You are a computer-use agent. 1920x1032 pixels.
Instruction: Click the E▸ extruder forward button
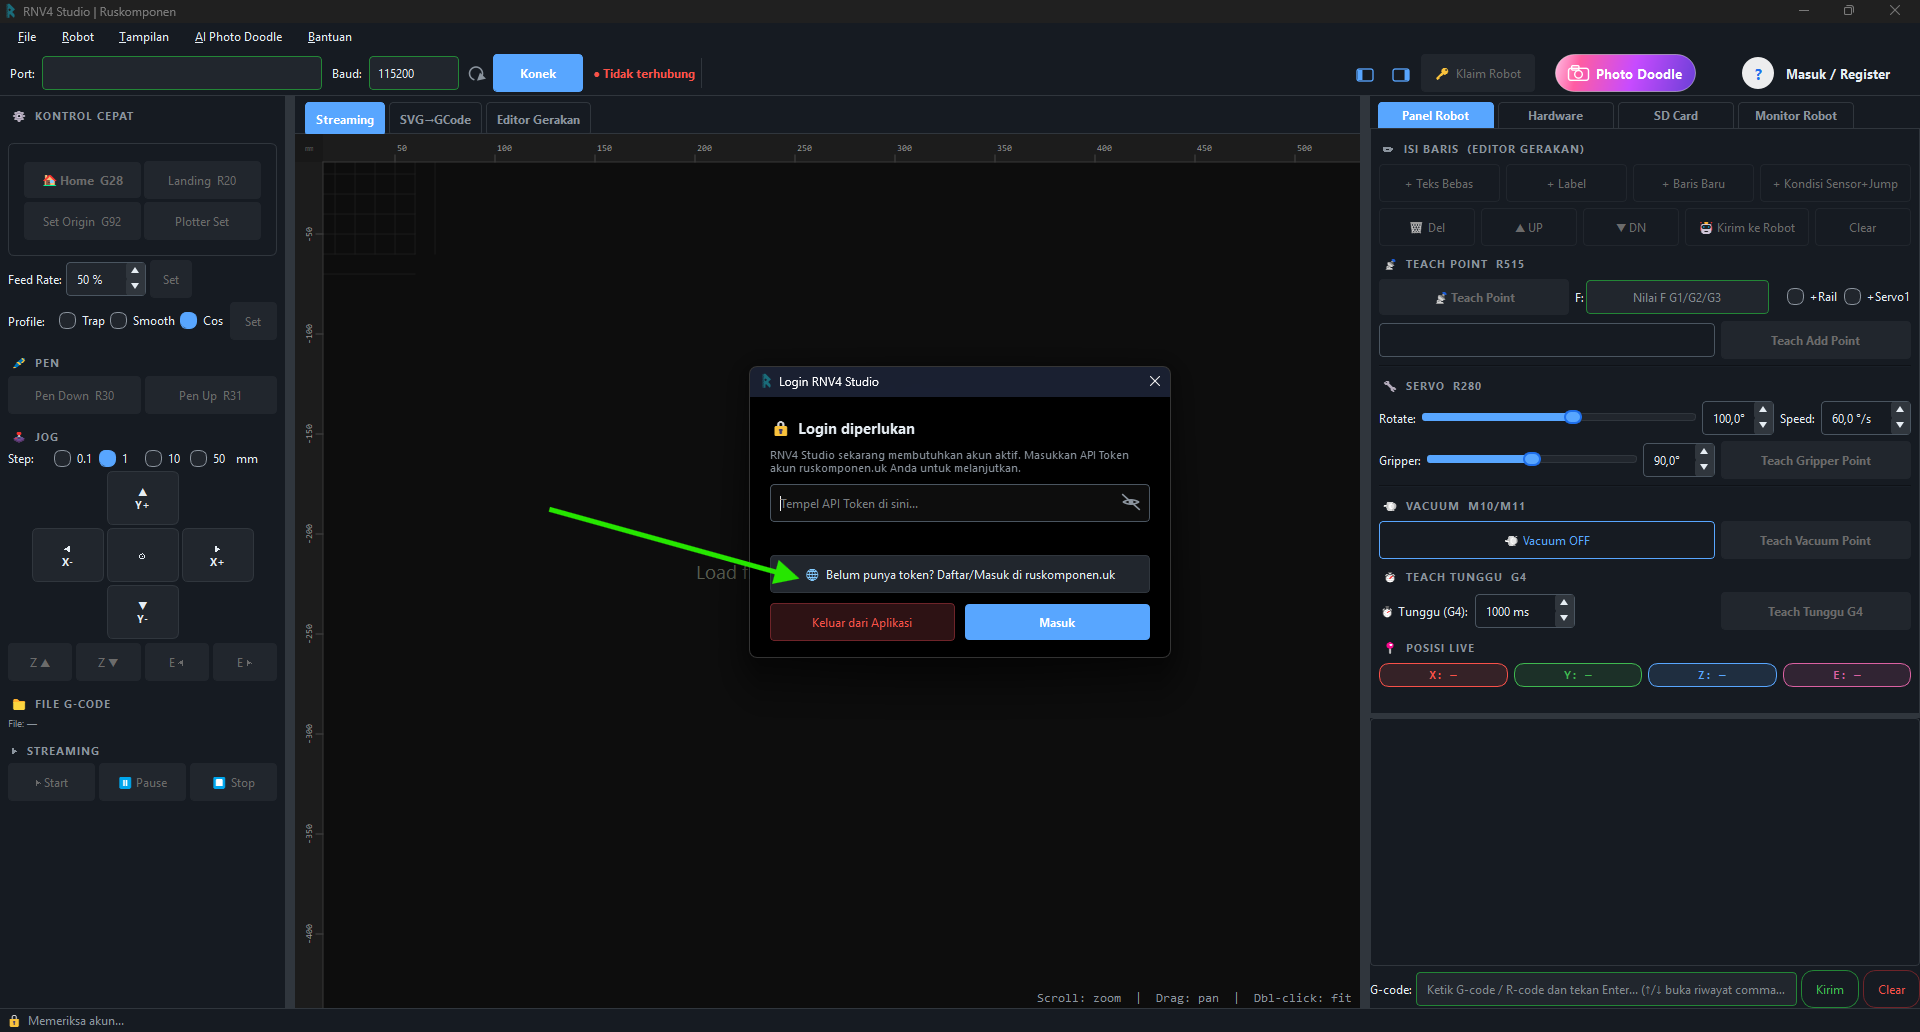[x=244, y=662]
